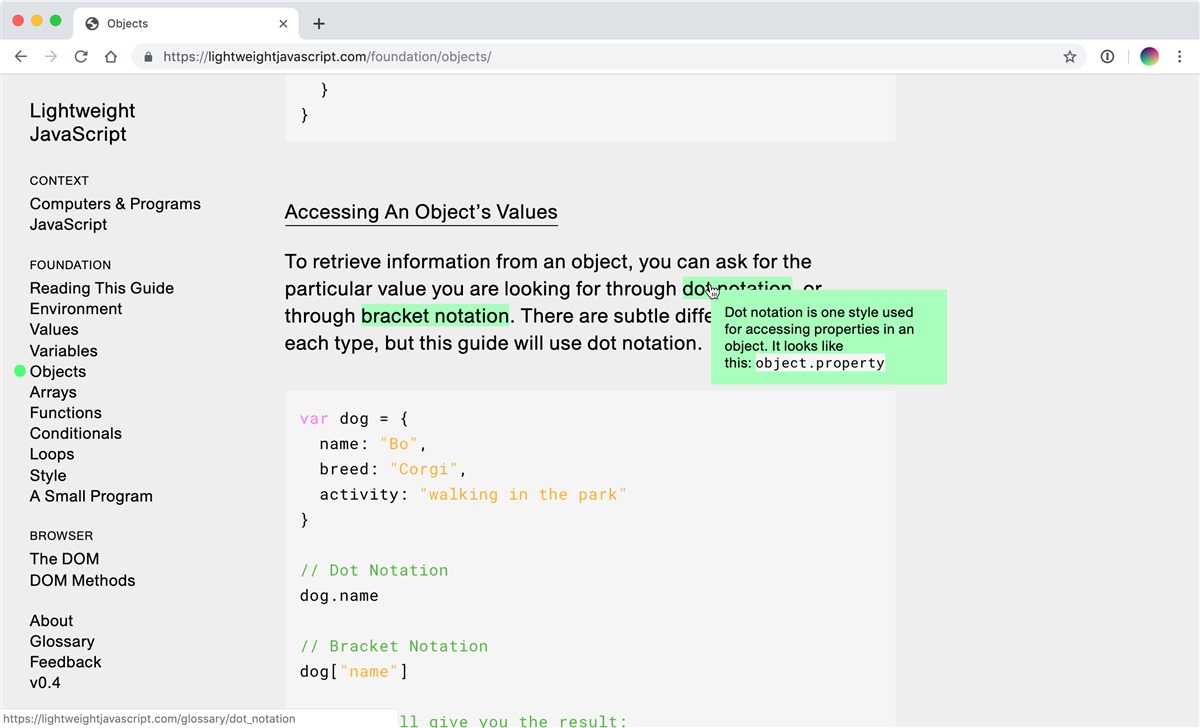The width and height of the screenshot is (1200, 728).
Task: Open the Functions page in sidebar
Action: click(66, 413)
